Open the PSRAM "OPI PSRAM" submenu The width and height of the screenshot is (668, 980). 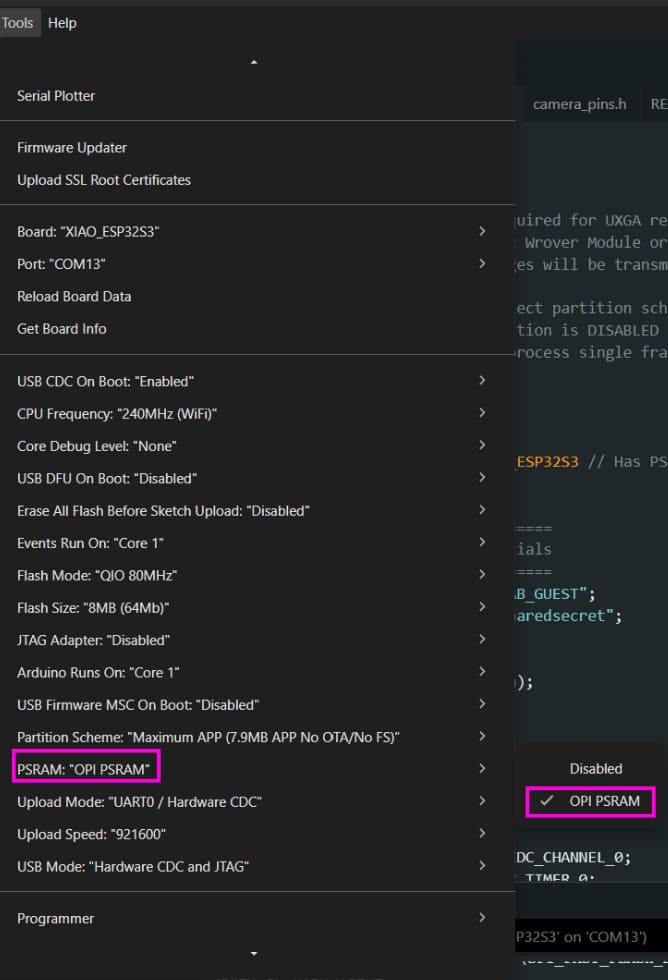tap(257, 769)
